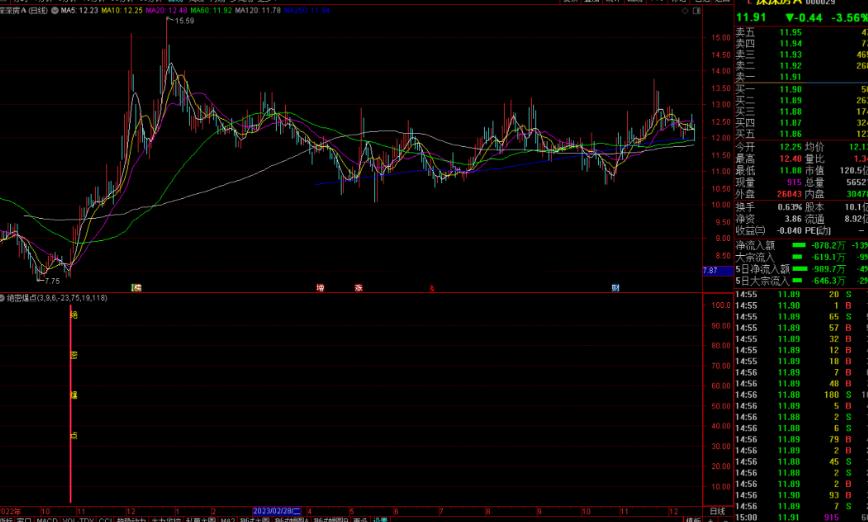The height and width of the screenshot is (522, 868).
Task: Switch to the MACD indicator tab
Action: (46, 519)
